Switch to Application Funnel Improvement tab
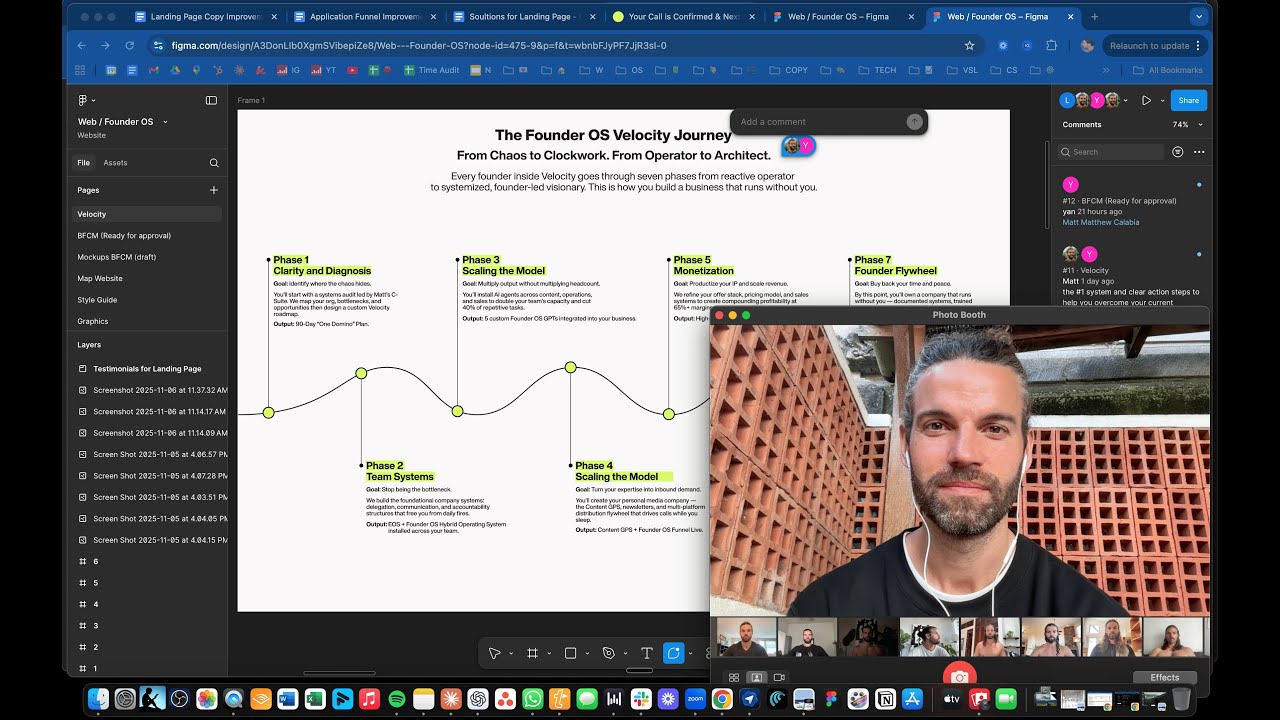This screenshot has width=1280, height=720. click(365, 17)
